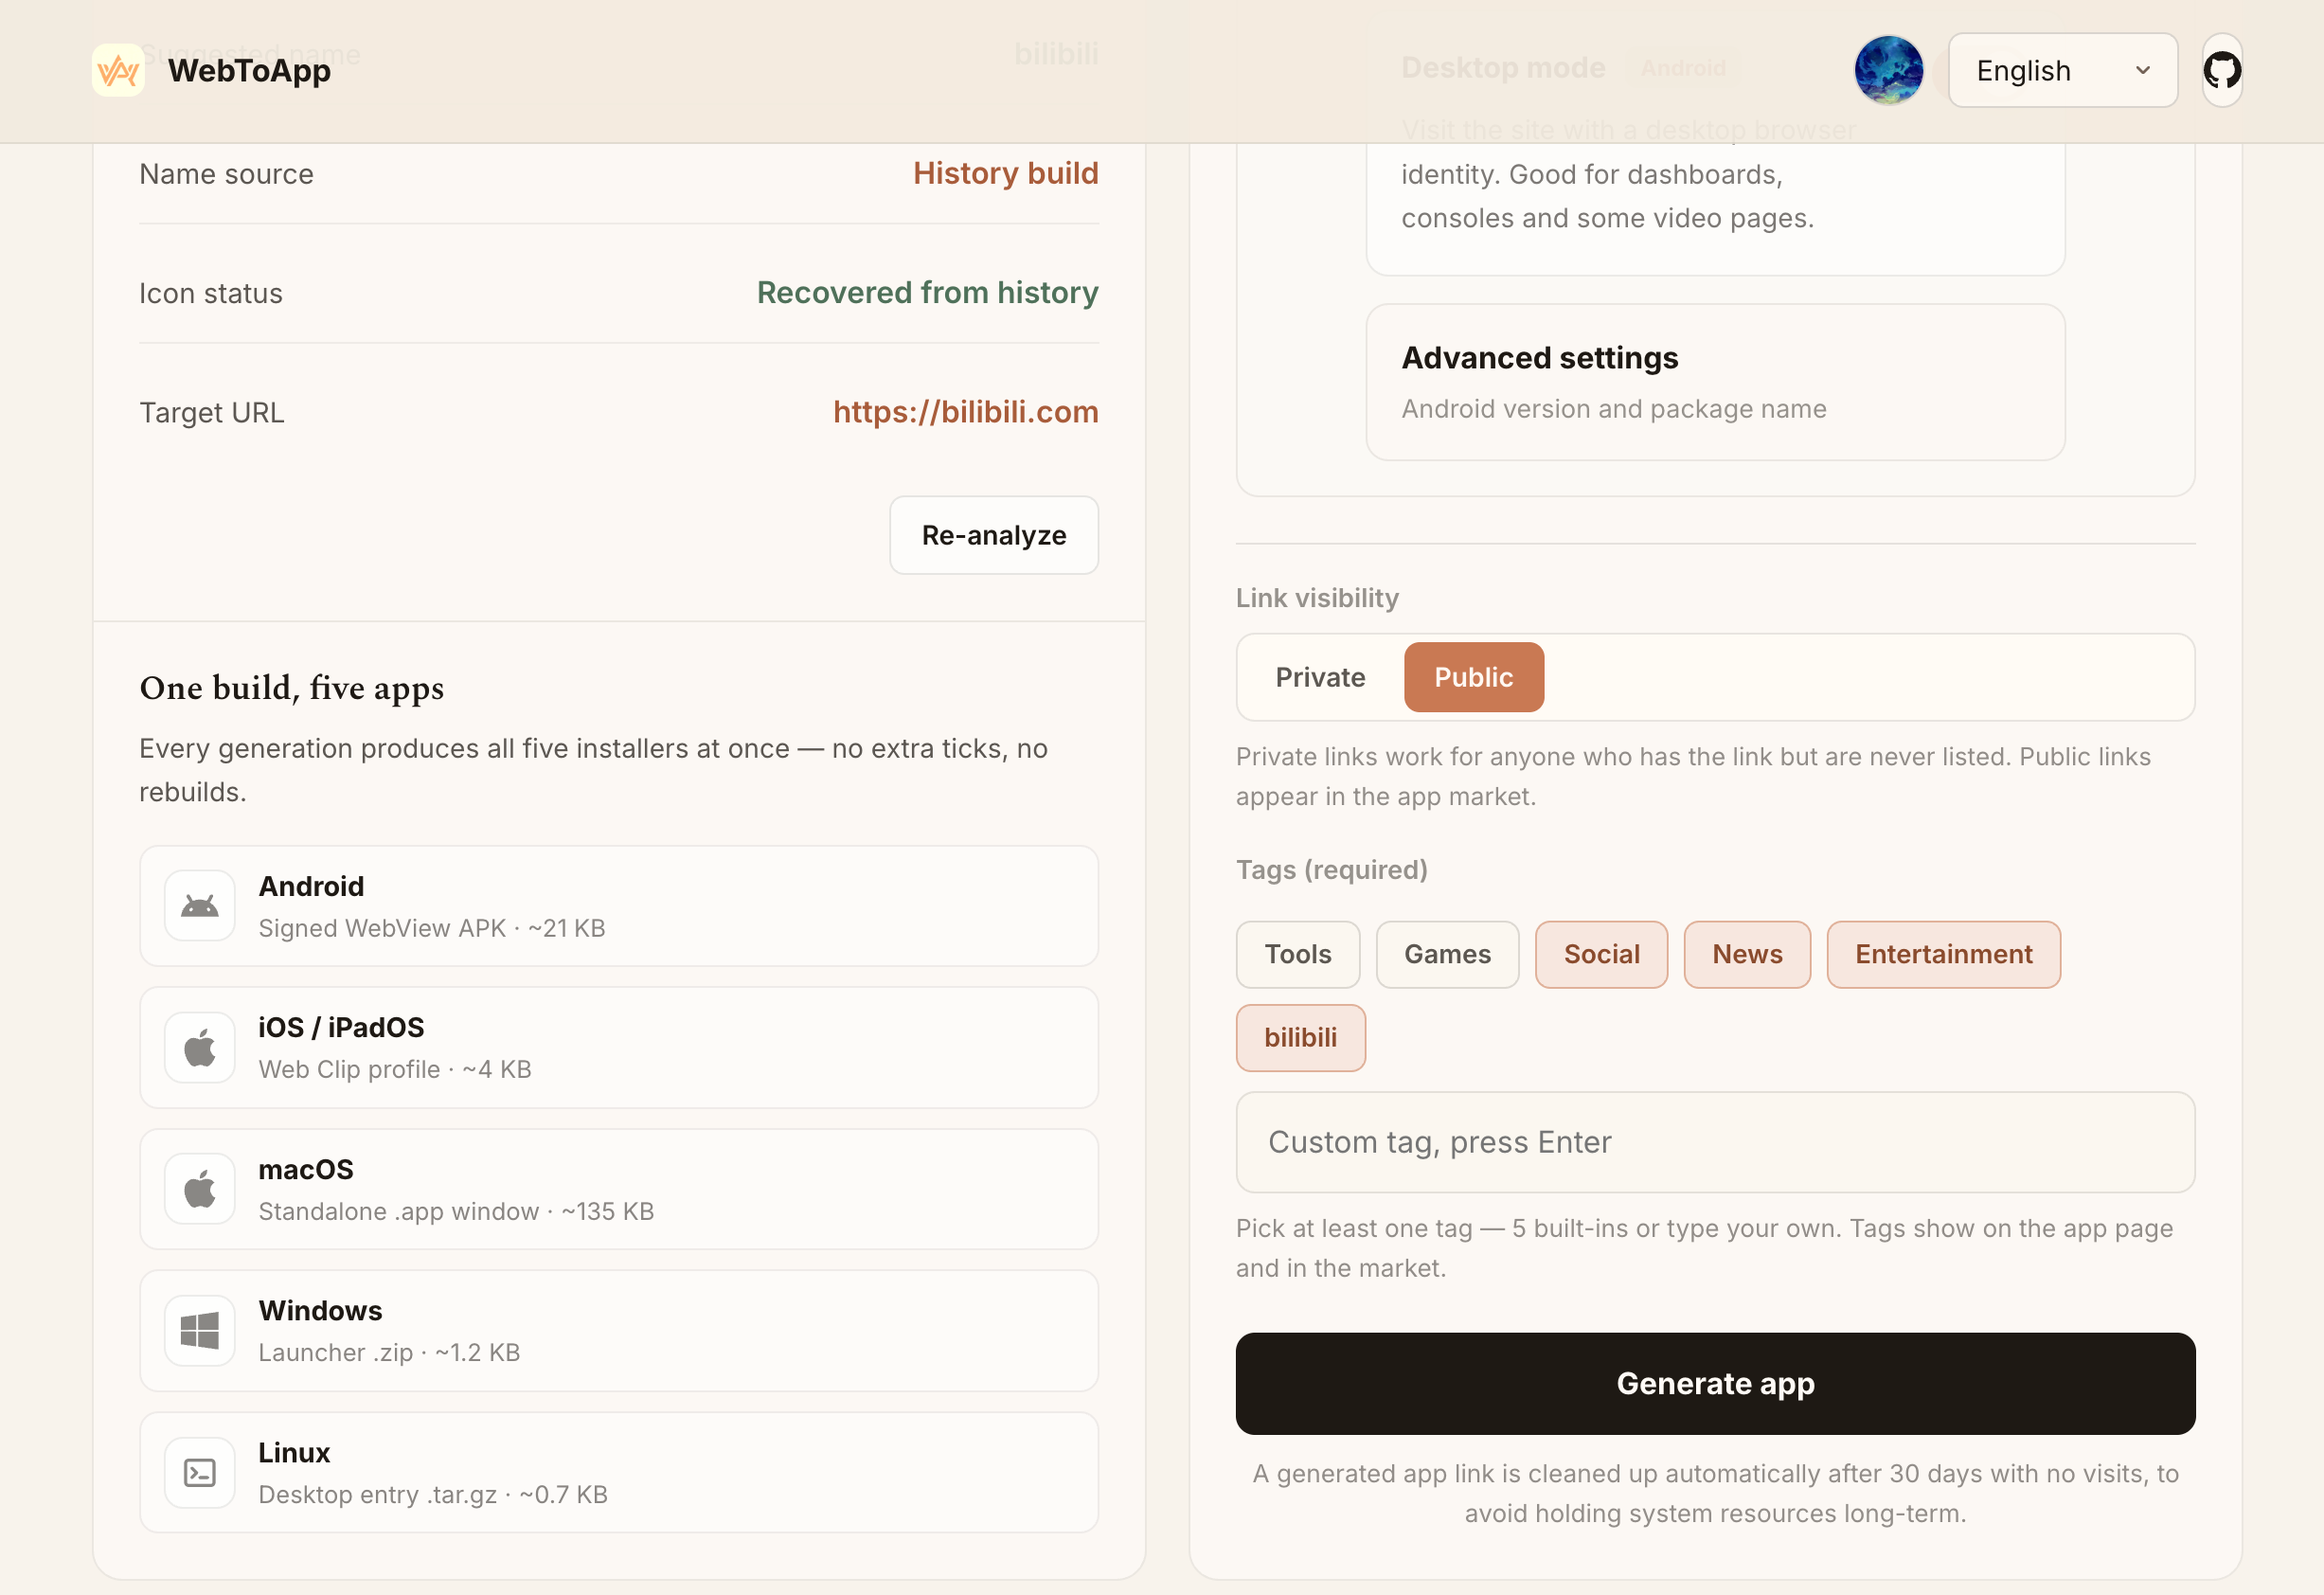Viewport: 2324px width, 1595px height.
Task: Click the Desktop entry .tar.gz description
Action: click(x=433, y=1494)
